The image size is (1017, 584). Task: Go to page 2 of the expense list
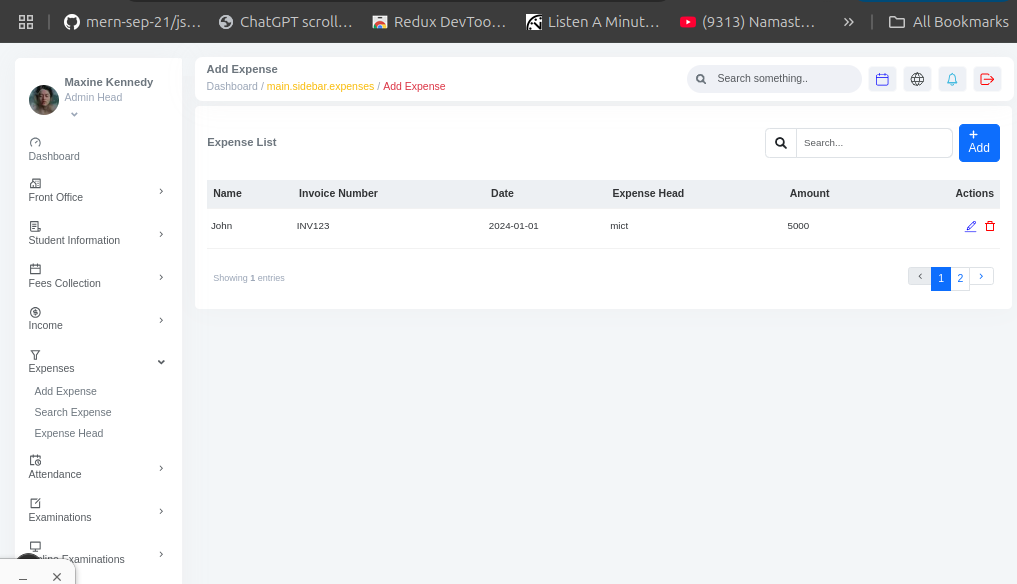[x=960, y=278]
